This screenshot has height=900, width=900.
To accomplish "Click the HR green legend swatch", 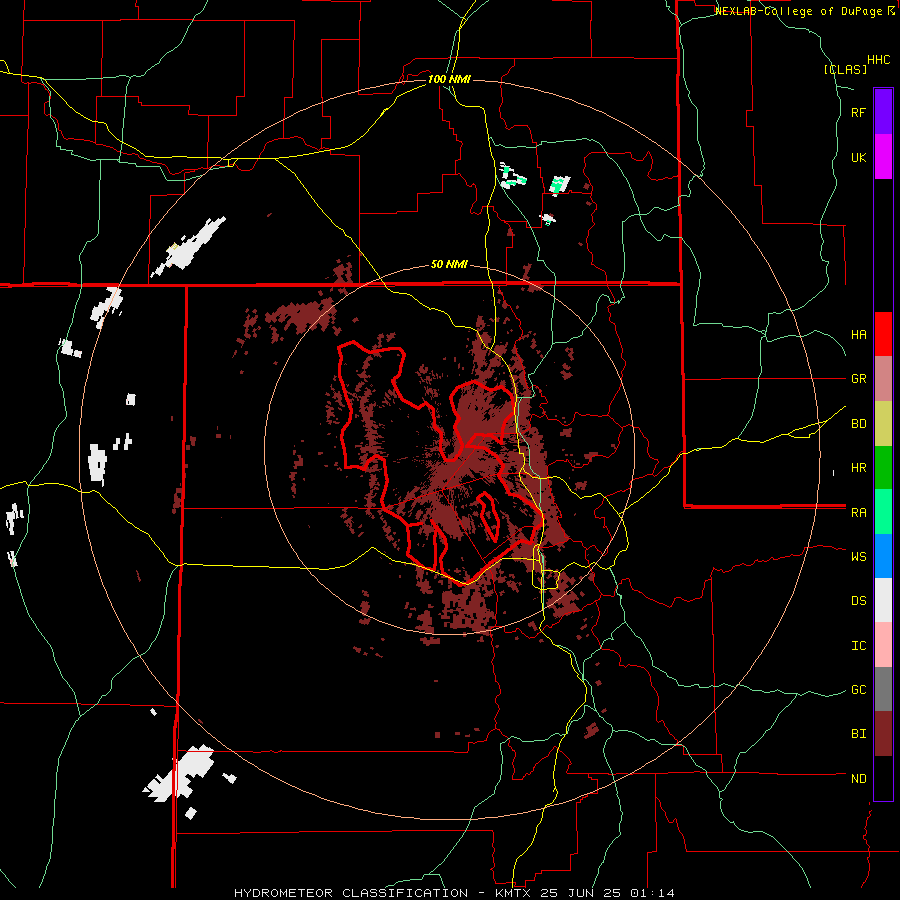I will (883, 468).
